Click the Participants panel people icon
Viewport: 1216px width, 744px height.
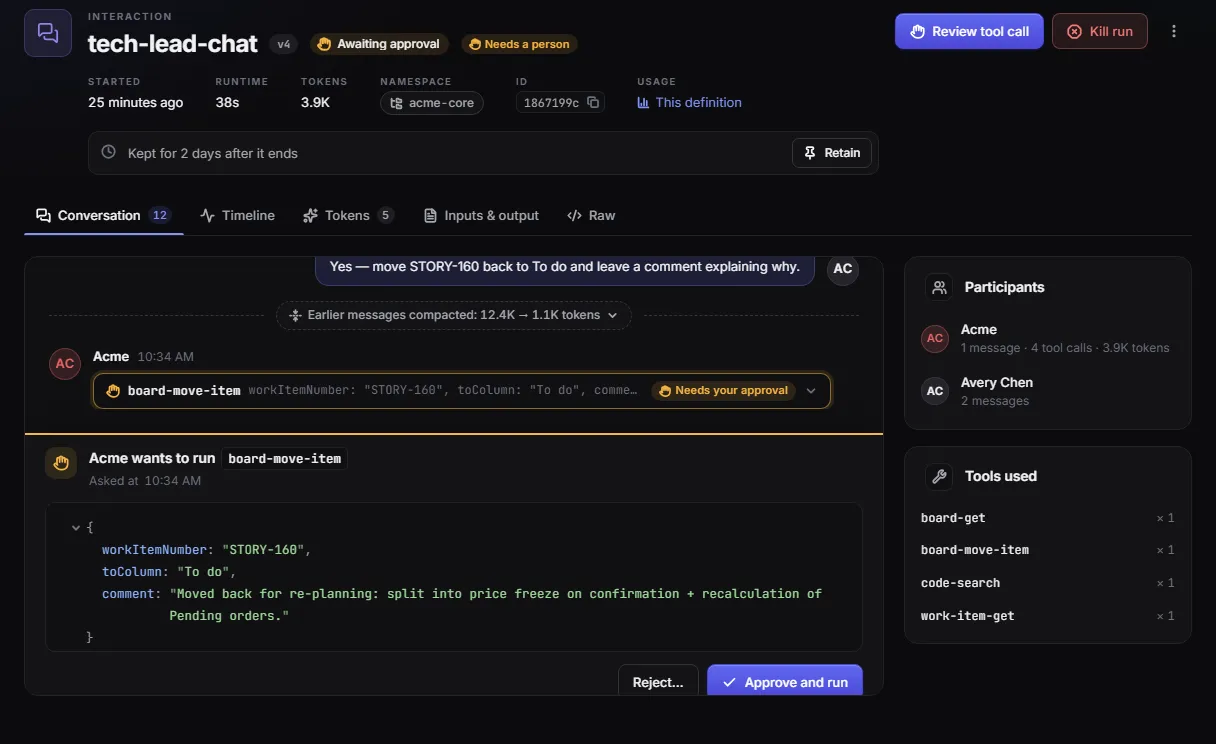[939, 287]
